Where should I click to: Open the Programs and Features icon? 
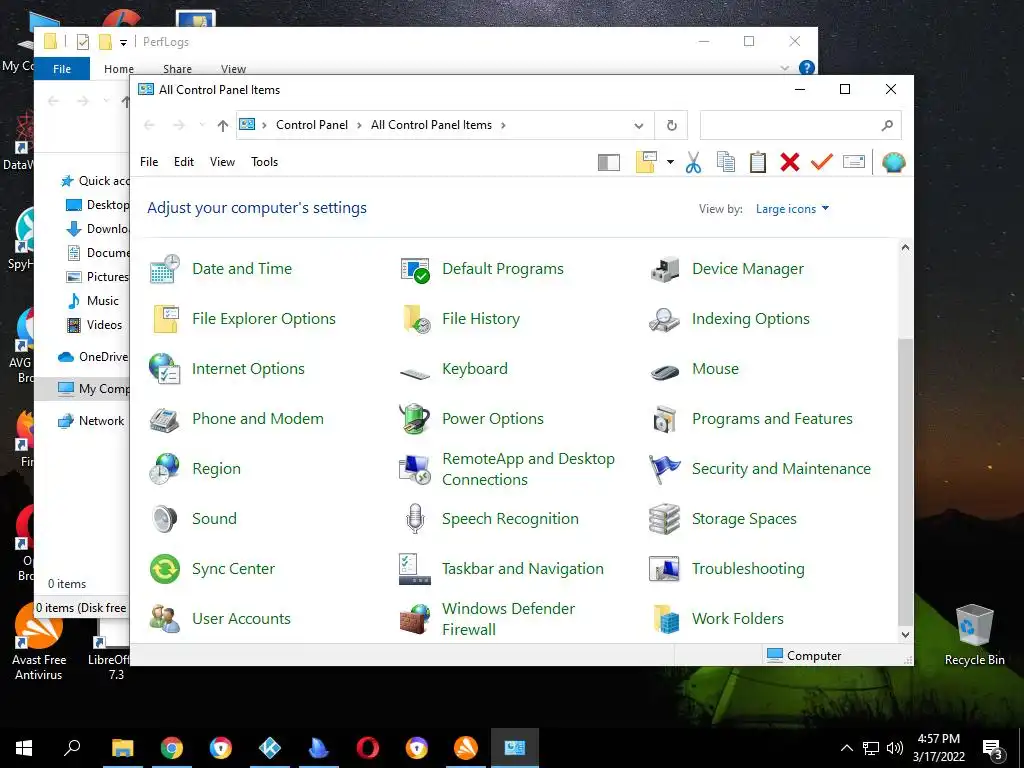[x=665, y=419]
